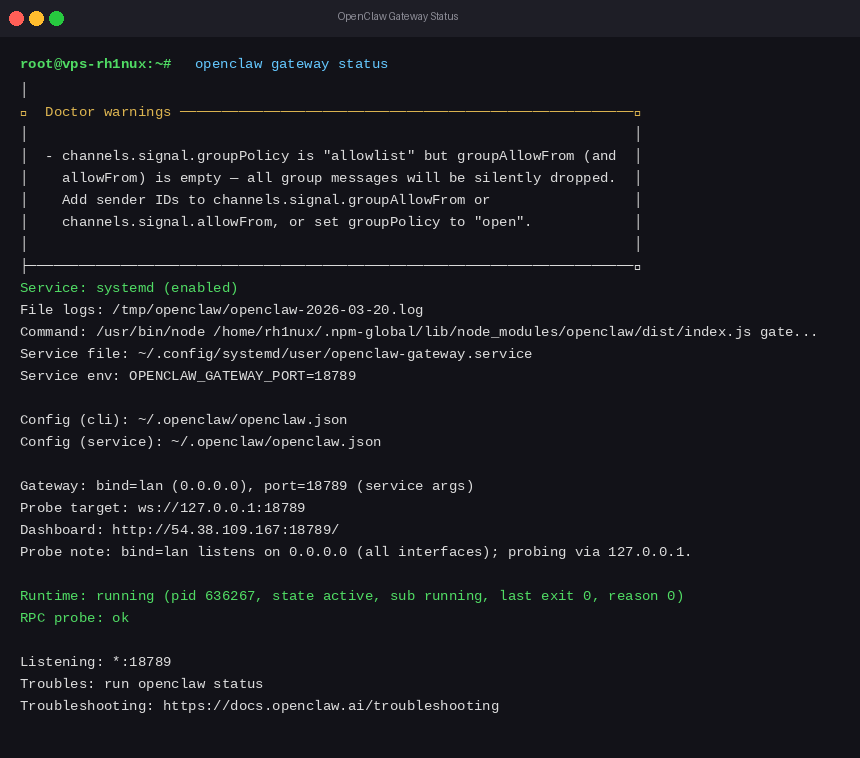Select the Service: systemd (enabled) status
Image resolution: width=860 pixels, height=758 pixels.
click(128, 287)
